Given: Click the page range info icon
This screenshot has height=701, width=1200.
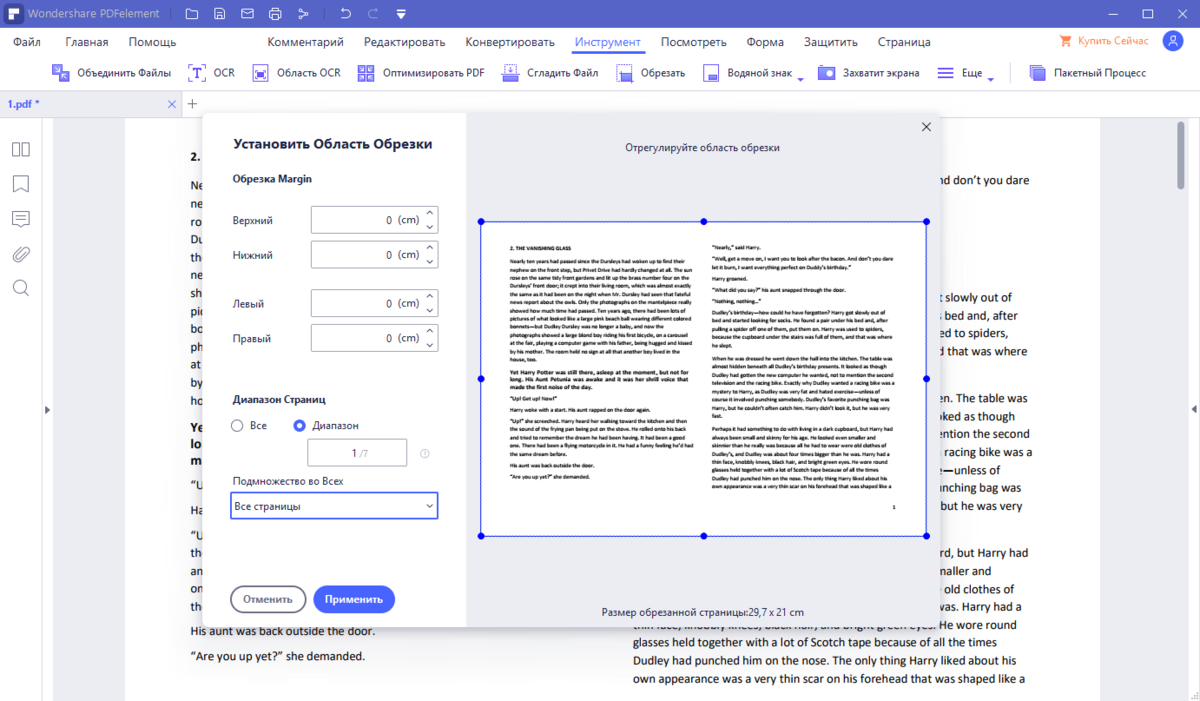Looking at the screenshot, I should (425, 453).
